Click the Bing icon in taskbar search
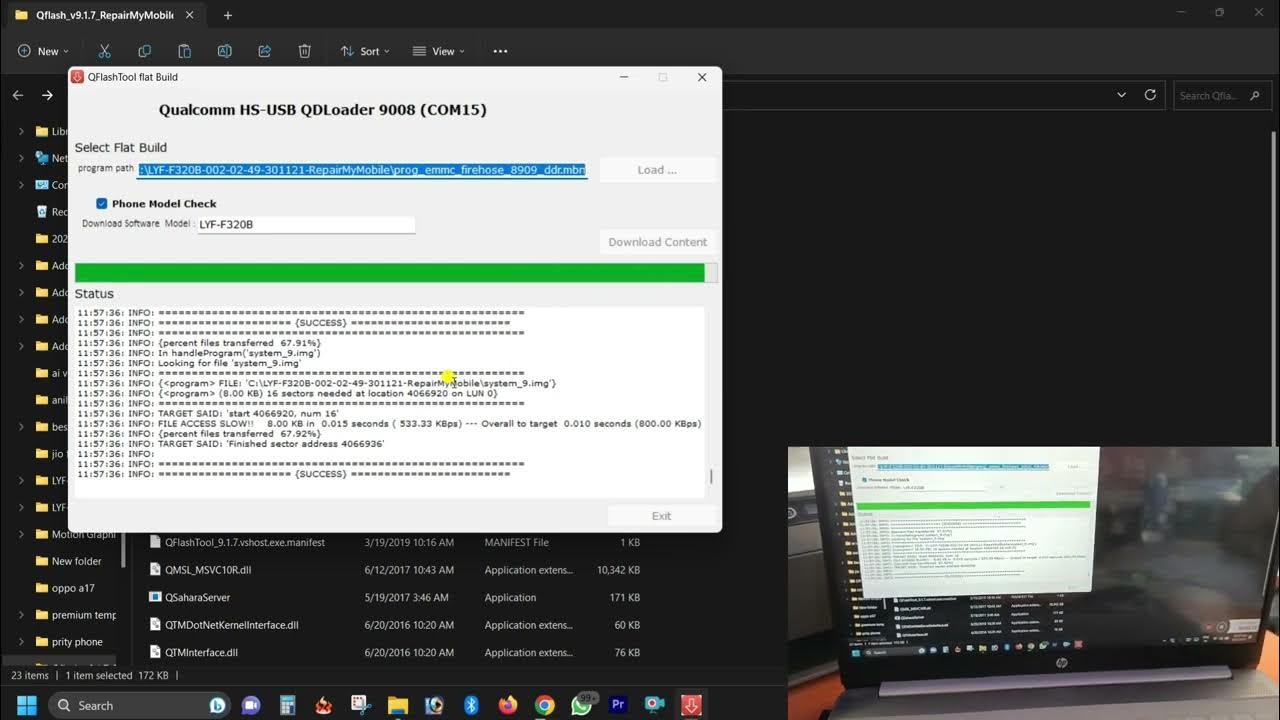This screenshot has height=720, width=1280. [217, 705]
